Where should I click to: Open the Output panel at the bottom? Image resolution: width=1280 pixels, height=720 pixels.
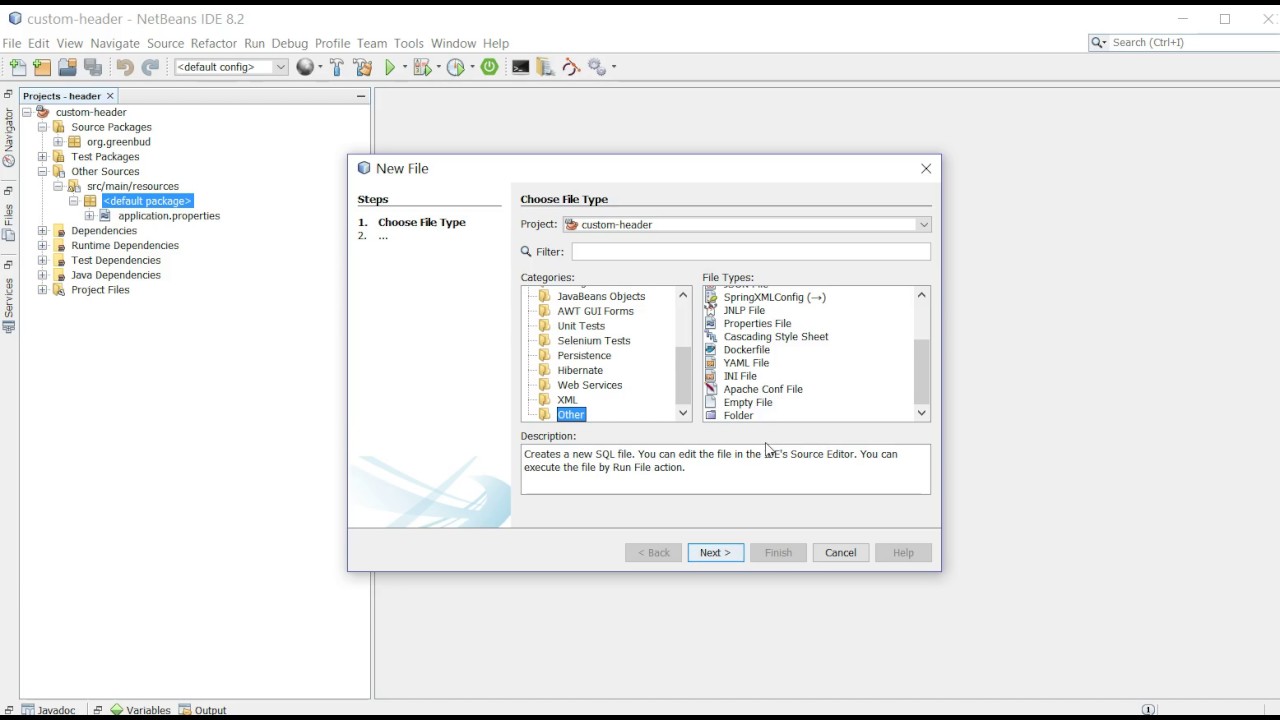[x=203, y=710]
